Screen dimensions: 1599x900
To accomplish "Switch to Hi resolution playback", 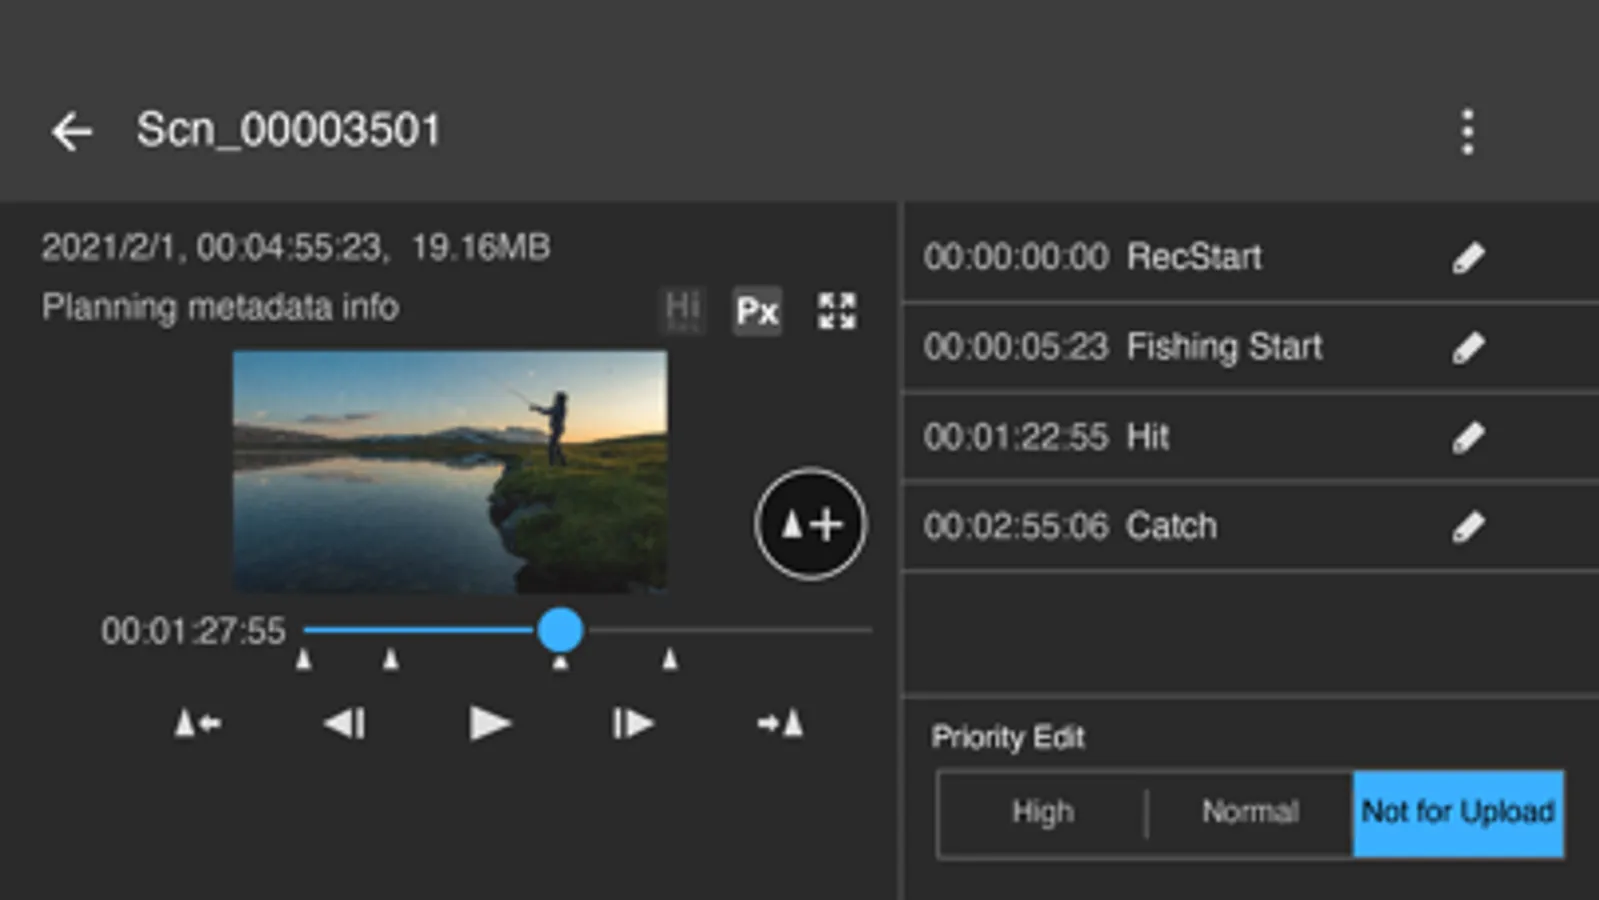I will [683, 310].
